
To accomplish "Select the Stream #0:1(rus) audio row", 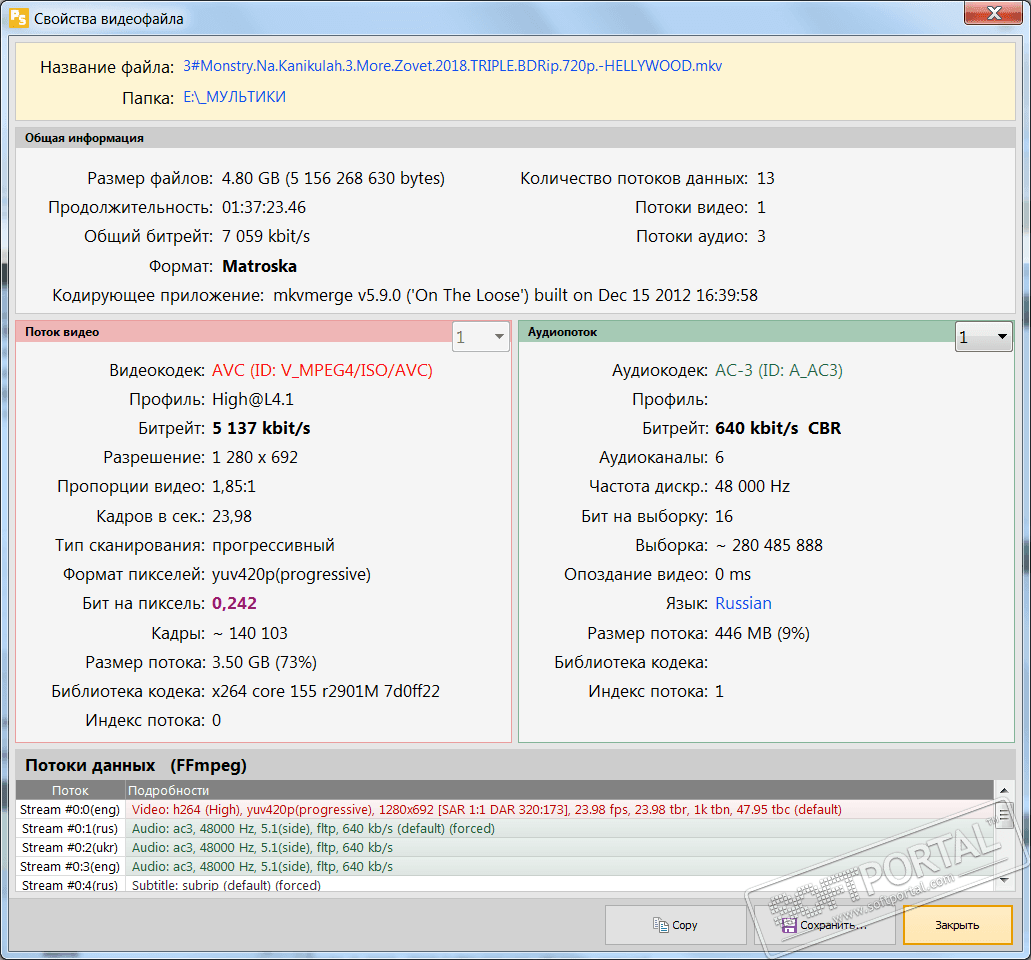I will coord(504,828).
